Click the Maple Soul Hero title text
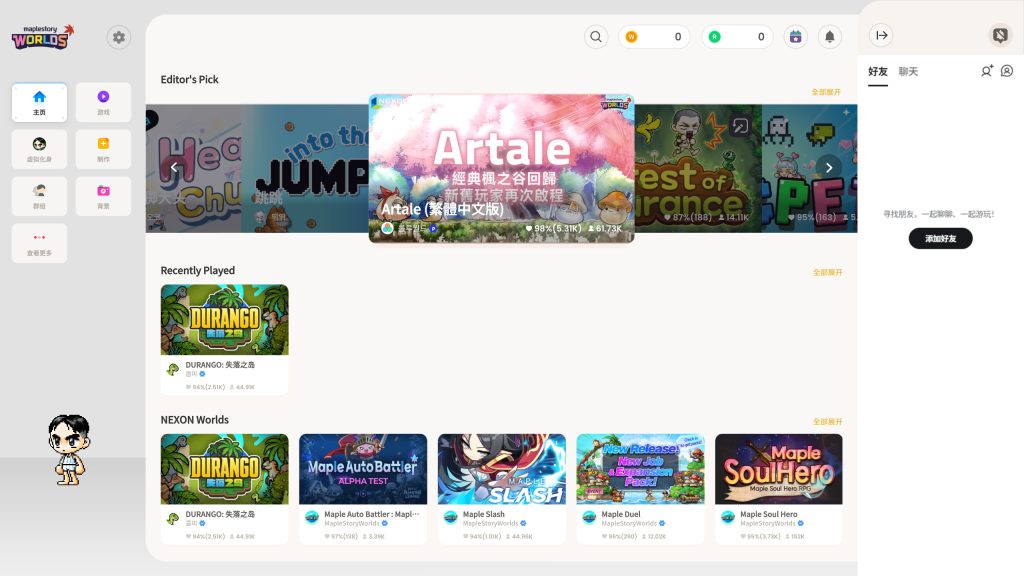The image size is (1024, 576). coord(769,514)
